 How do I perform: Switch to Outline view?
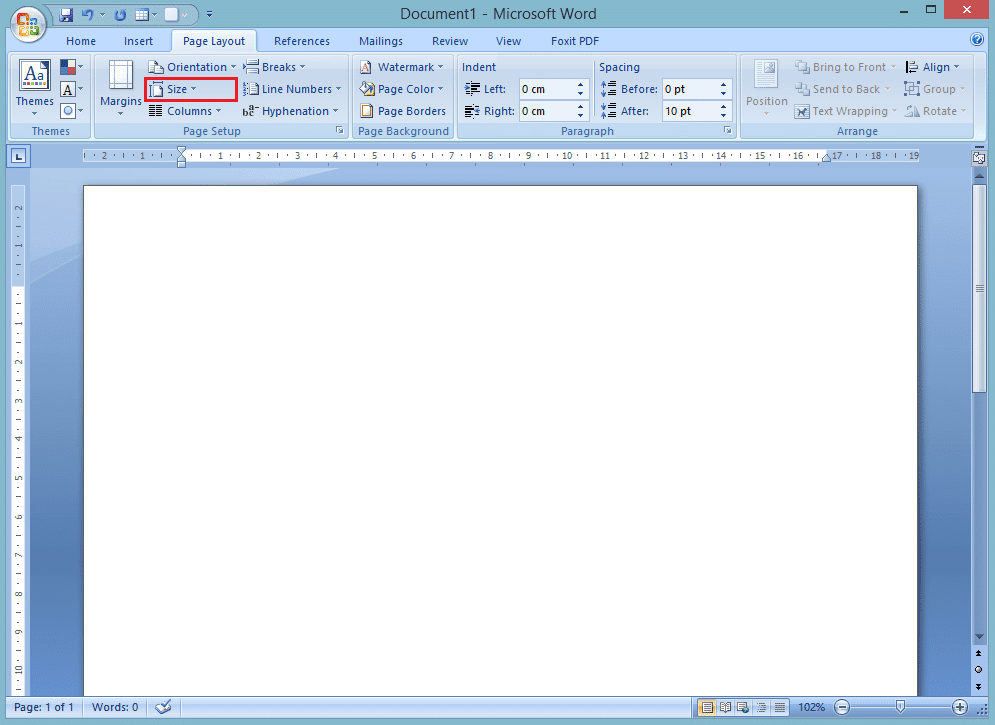point(761,707)
